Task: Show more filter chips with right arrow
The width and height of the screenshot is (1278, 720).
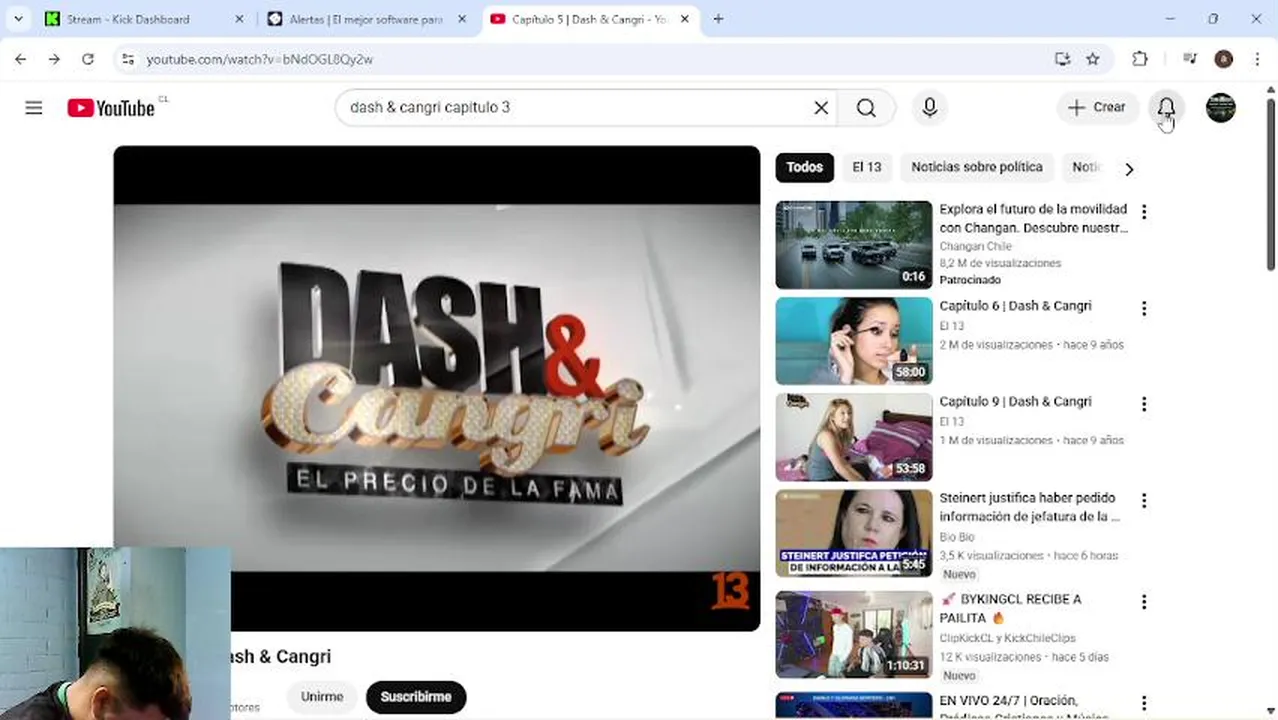Action: (x=1129, y=169)
